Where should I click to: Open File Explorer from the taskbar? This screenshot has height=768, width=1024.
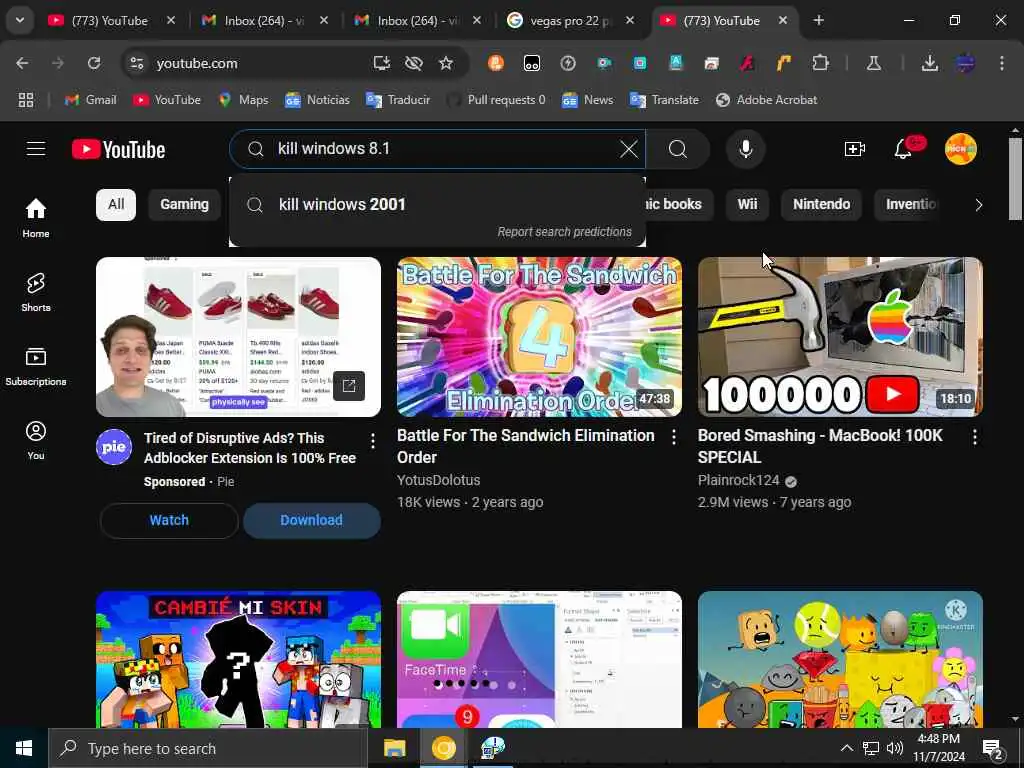[394, 748]
